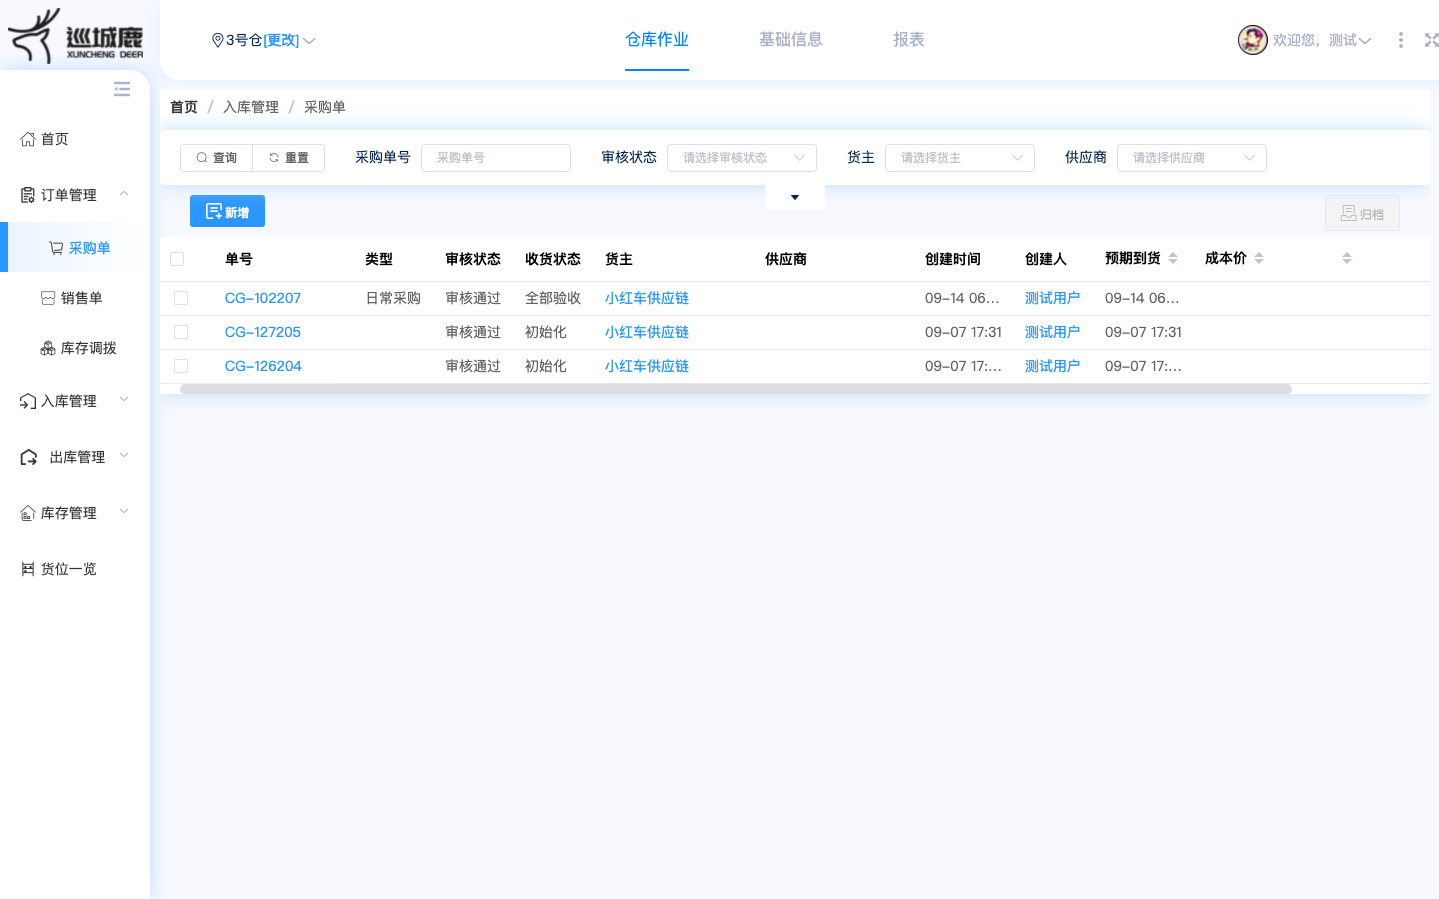This screenshot has width=1439, height=899.
Task: Click 测试用户 in the CG-127205 row
Action: (1053, 332)
